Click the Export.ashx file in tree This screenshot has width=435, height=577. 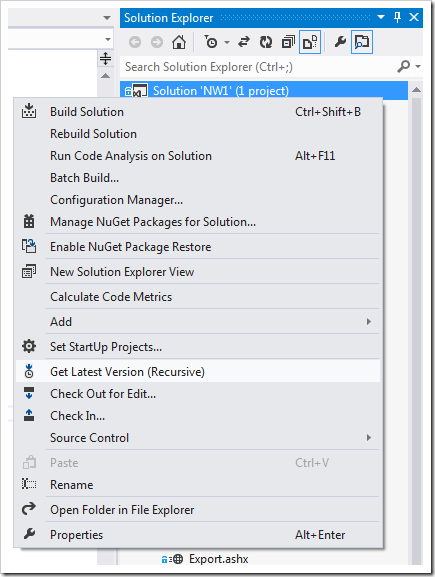click(x=219, y=559)
